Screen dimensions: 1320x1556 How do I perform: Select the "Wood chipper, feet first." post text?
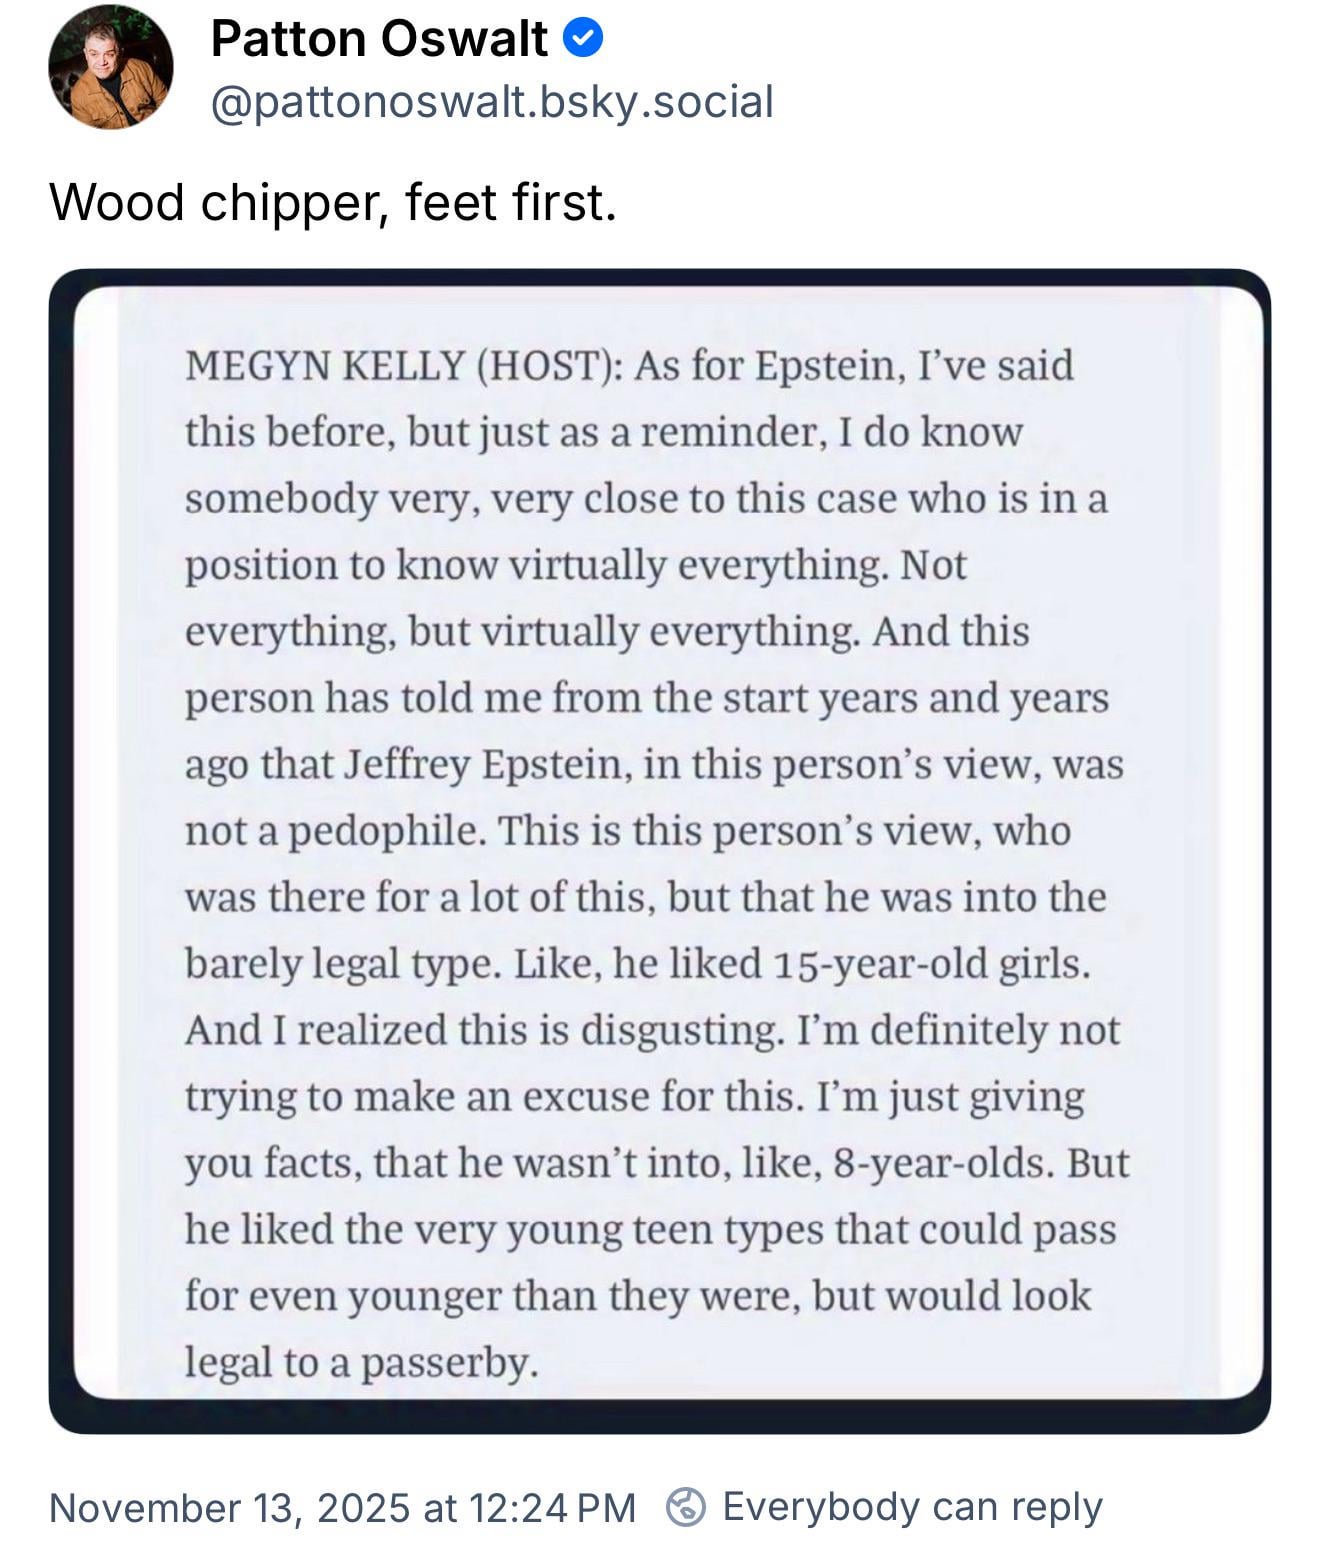pos(333,203)
